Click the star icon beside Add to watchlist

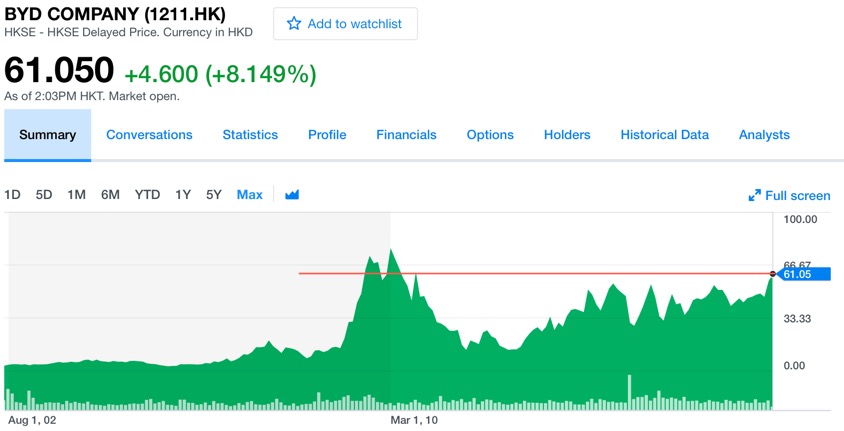pyautogui.click(x=294, y=24)
